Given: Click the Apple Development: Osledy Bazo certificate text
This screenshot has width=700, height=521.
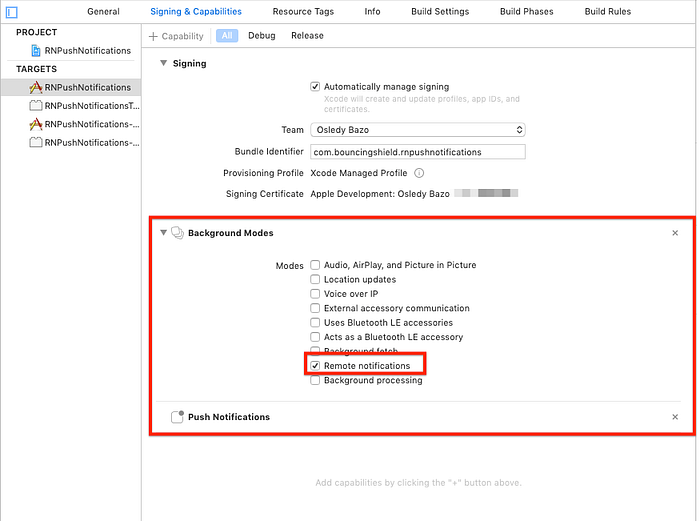Looking at the screenshot, I should tap(380, 194).
